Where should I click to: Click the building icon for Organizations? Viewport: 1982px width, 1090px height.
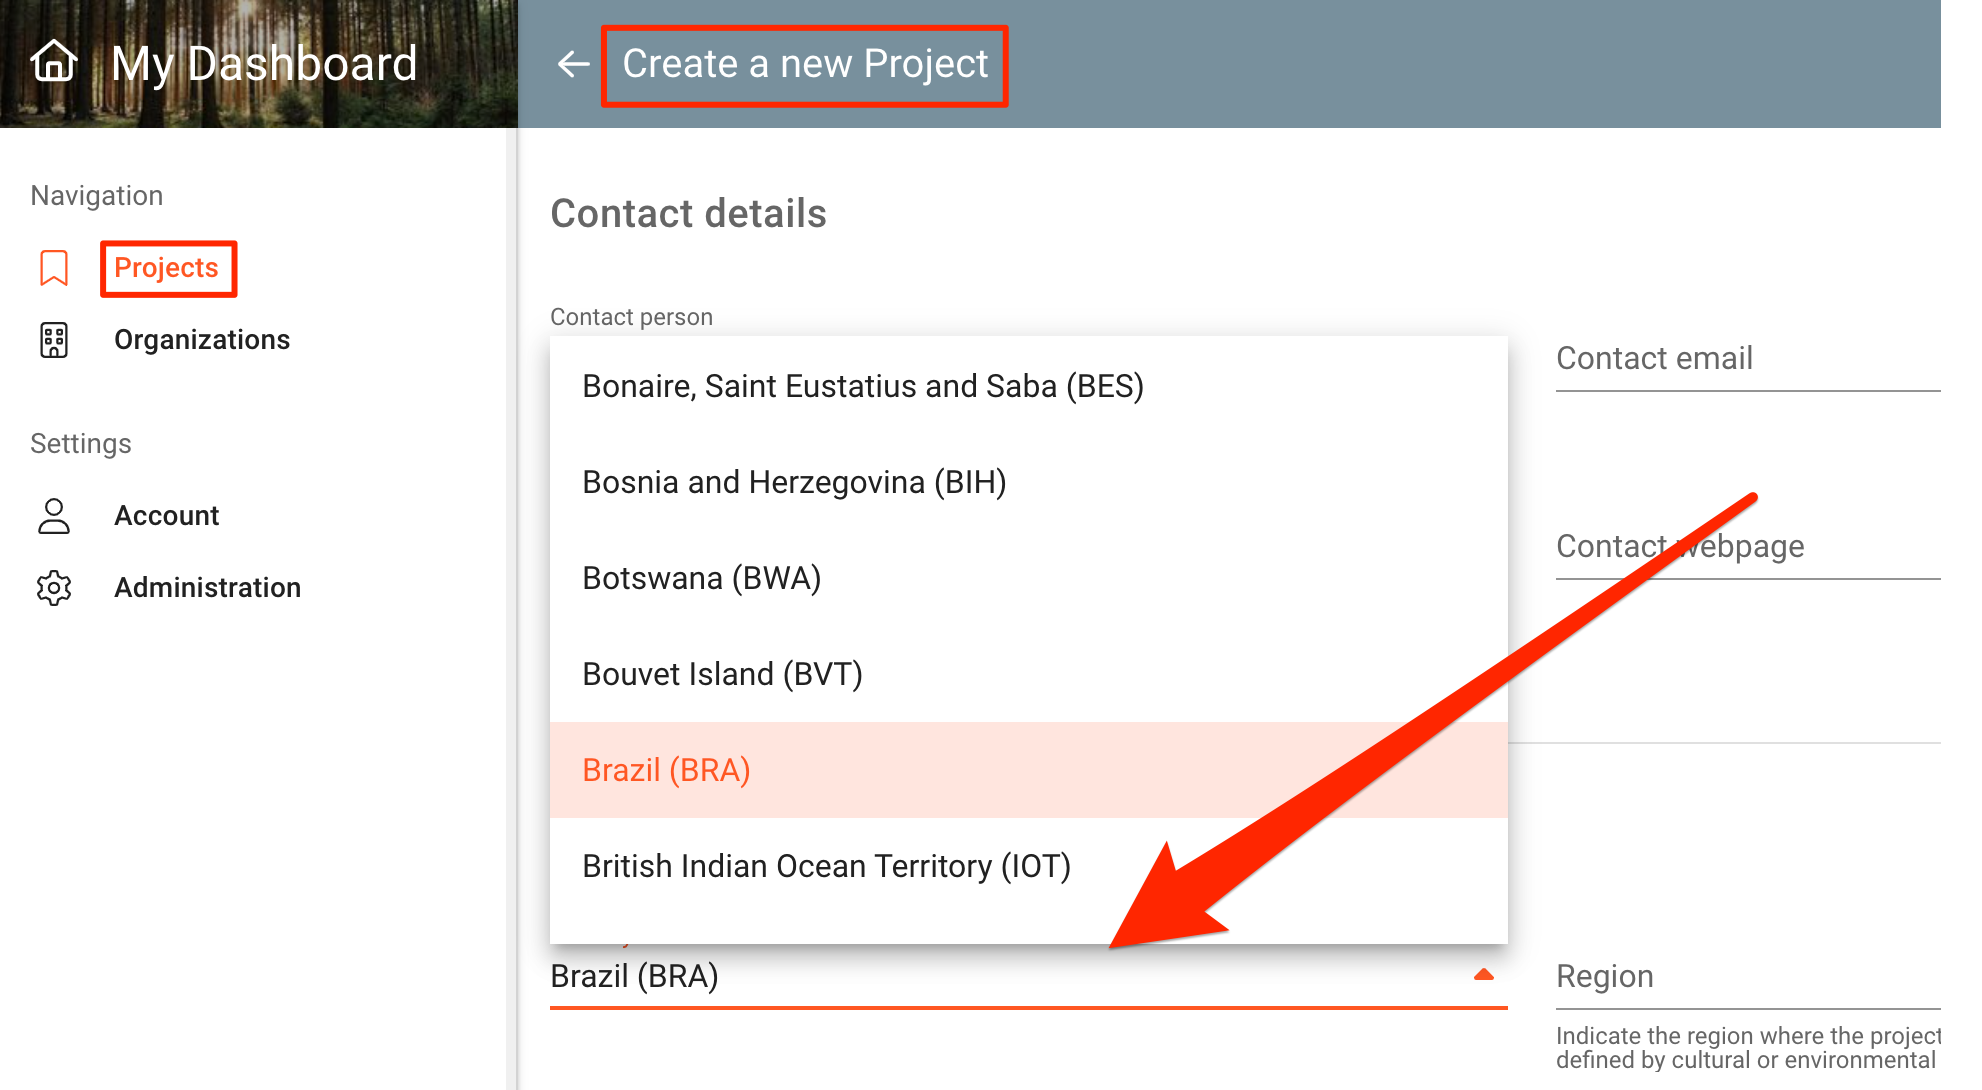tap(54, 340)
